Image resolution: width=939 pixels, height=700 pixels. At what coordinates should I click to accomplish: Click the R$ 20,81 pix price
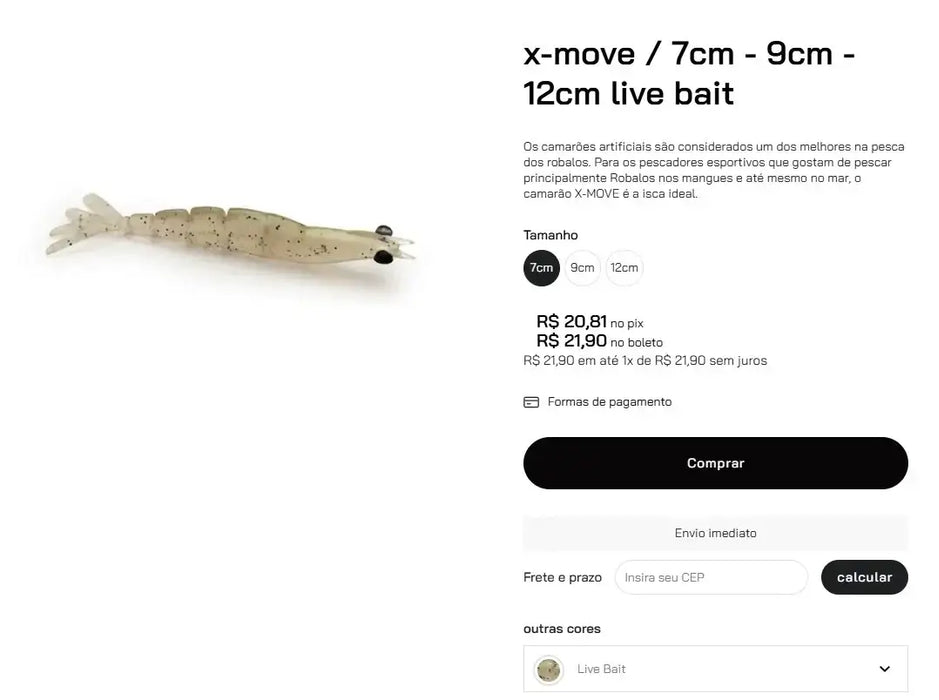click(x=572, y=321)
